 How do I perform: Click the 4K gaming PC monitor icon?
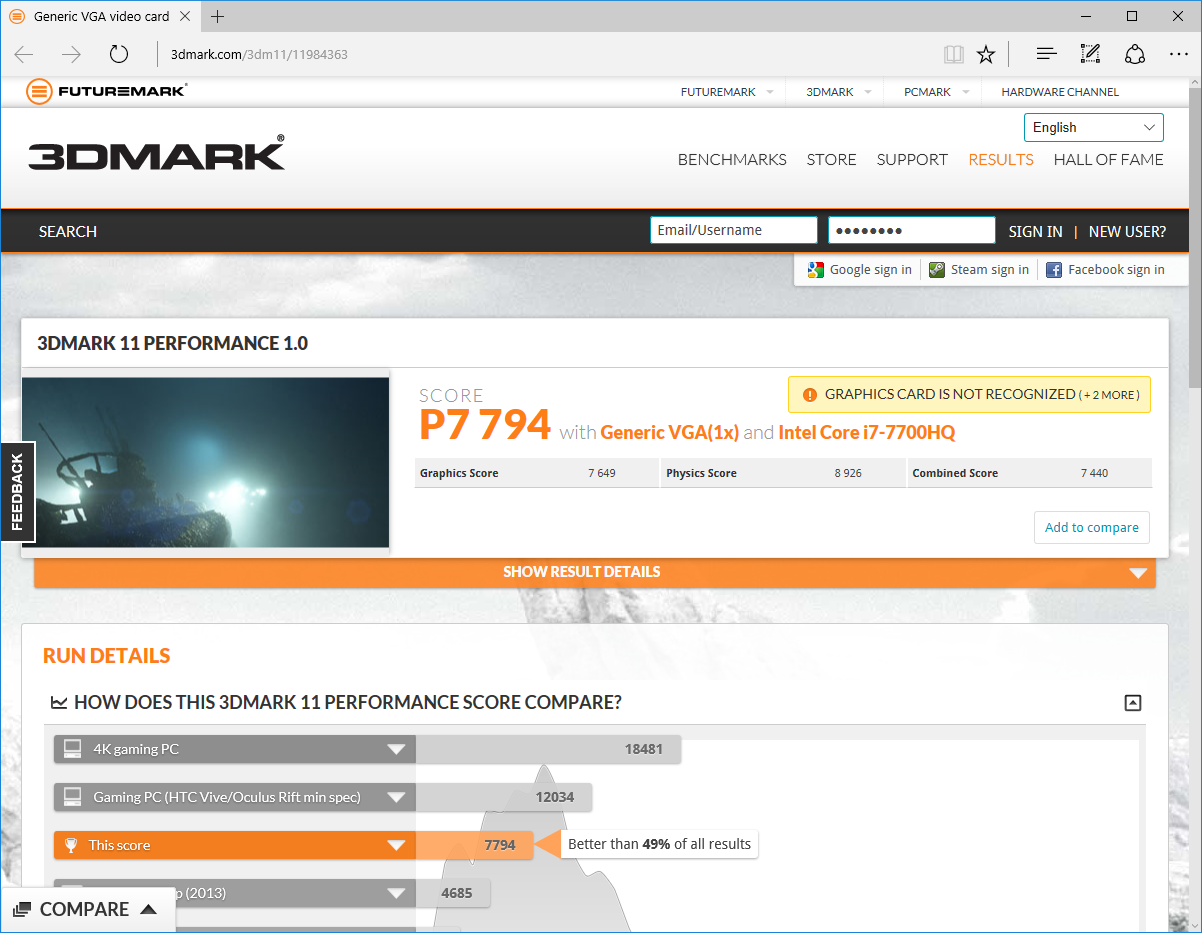(x=72, y=749)
